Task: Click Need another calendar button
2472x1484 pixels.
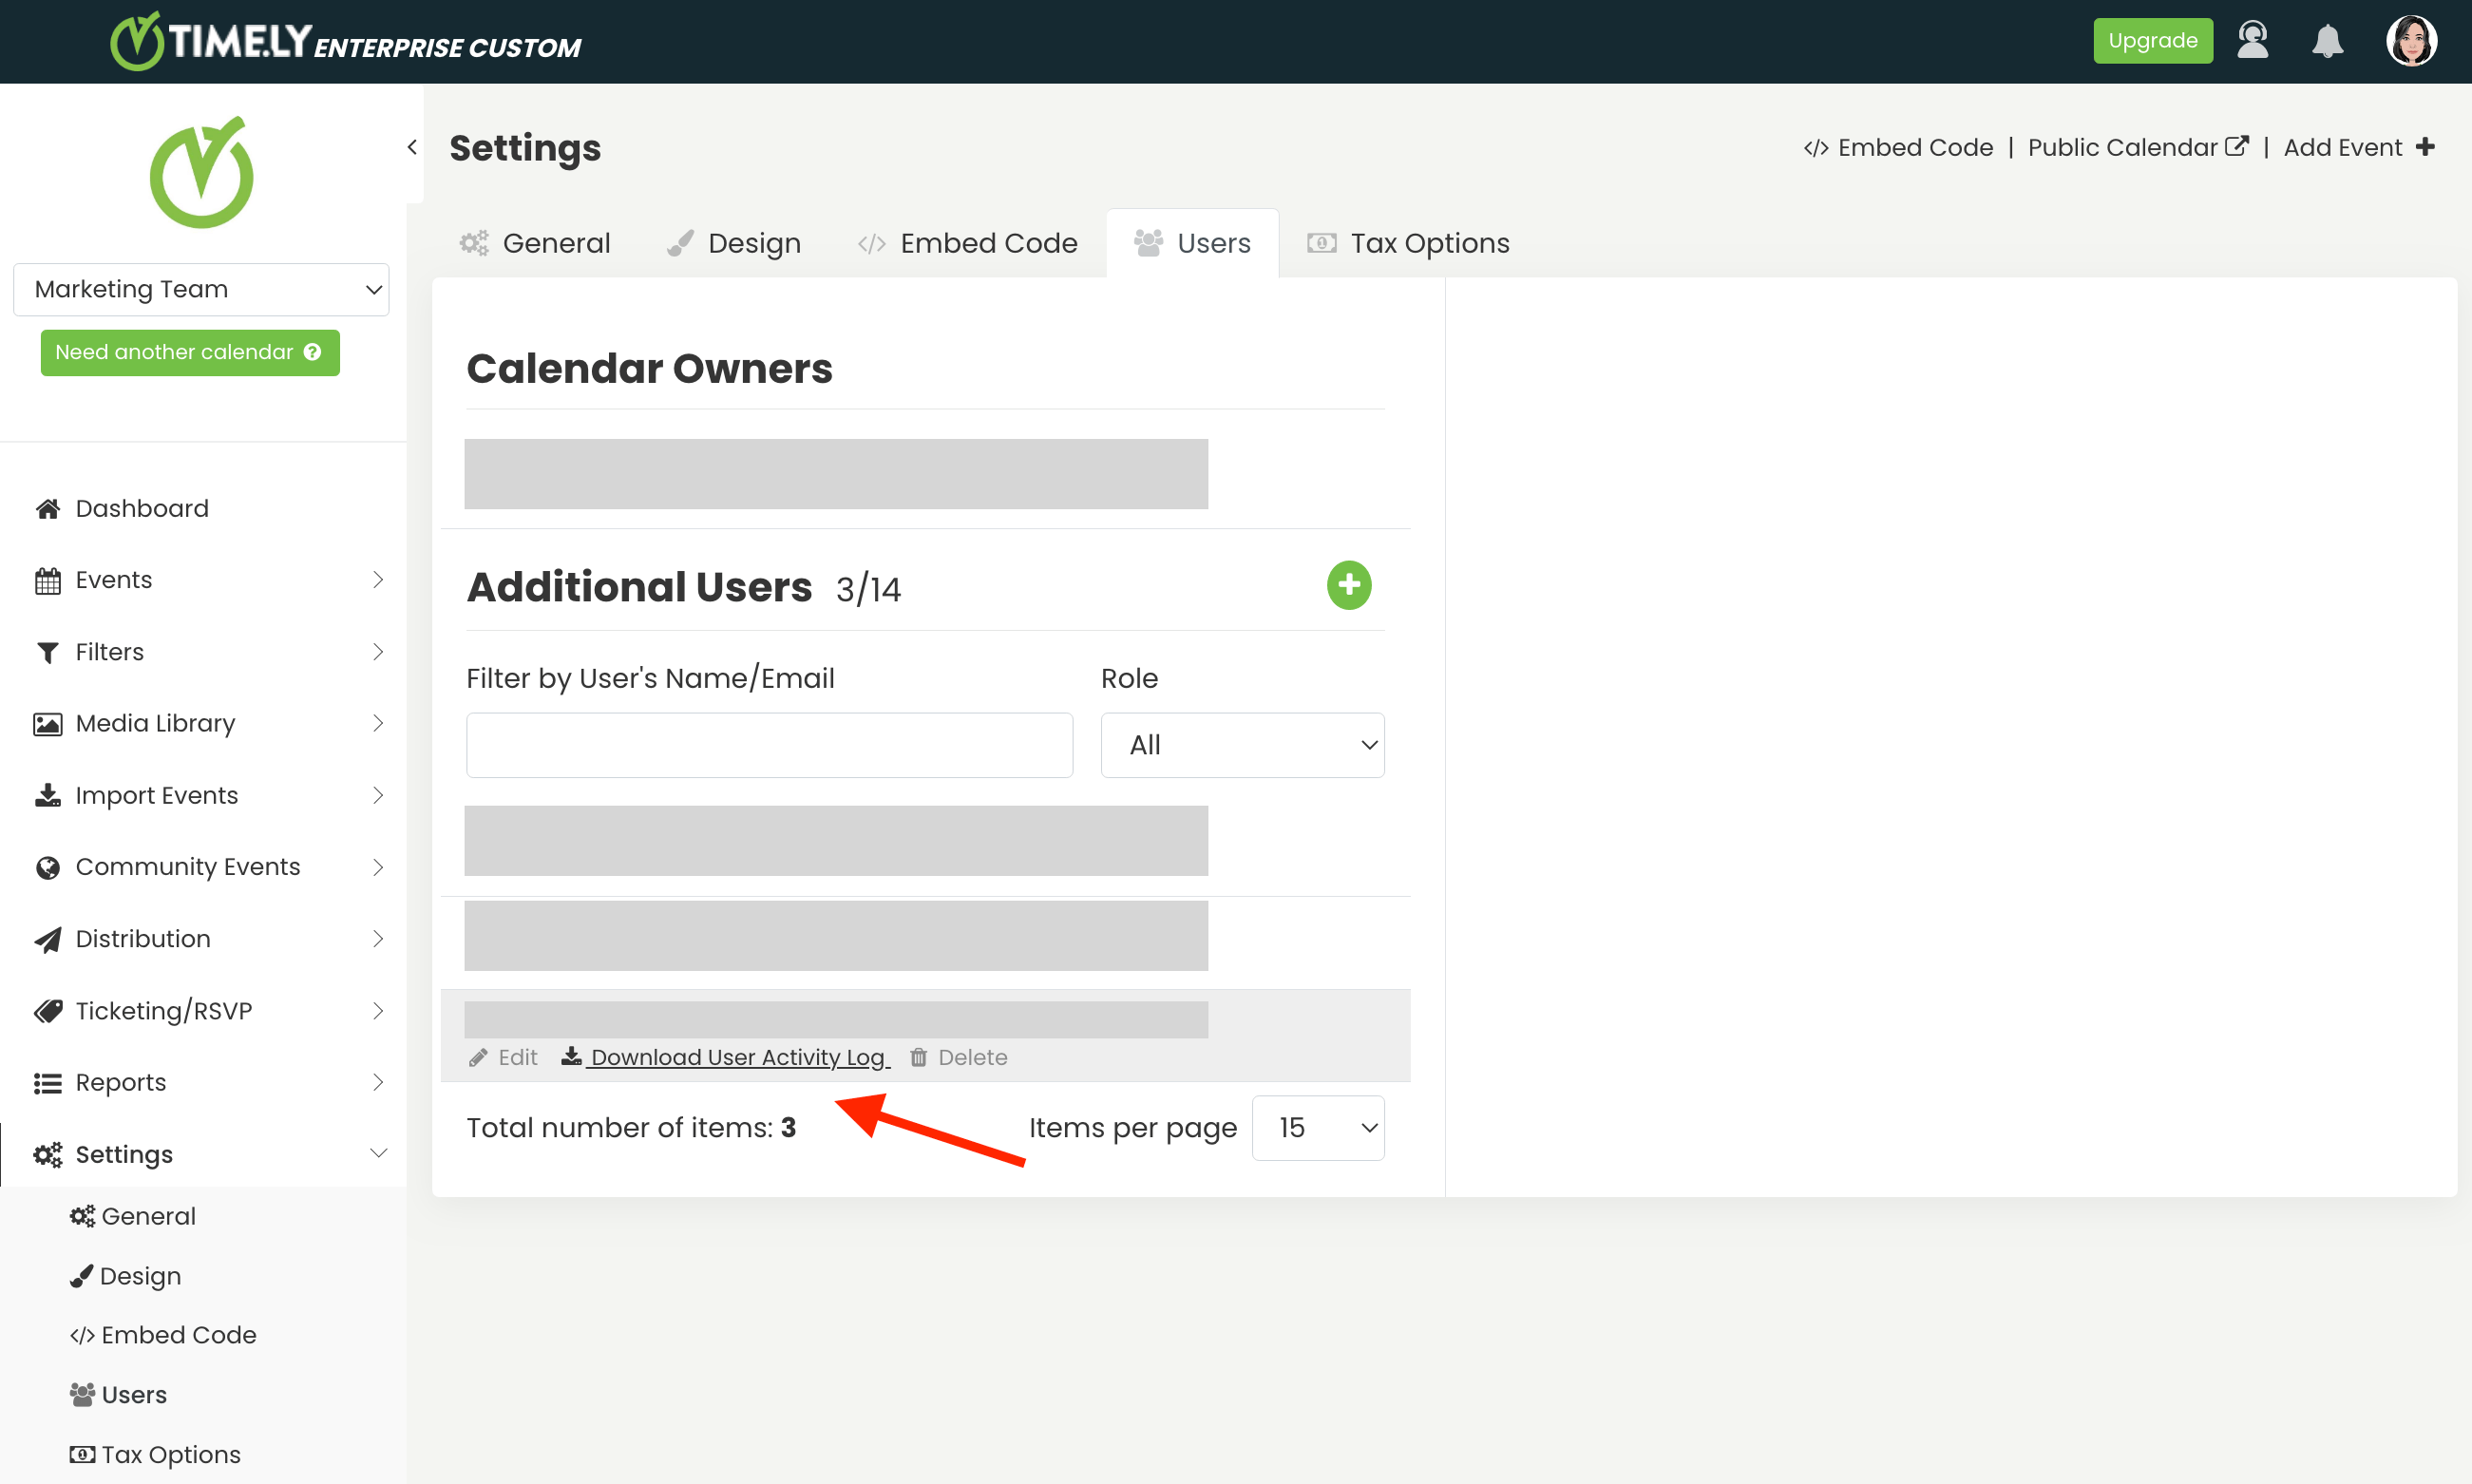Action: pos(190,353)
